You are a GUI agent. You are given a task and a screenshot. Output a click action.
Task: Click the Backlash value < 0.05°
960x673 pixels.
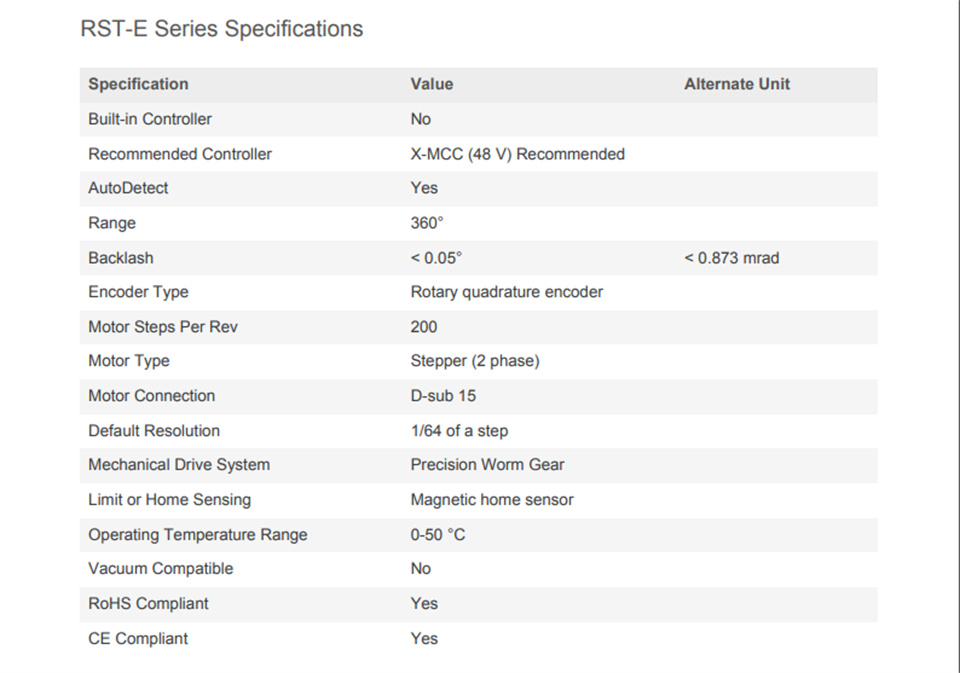pos(436,258)
